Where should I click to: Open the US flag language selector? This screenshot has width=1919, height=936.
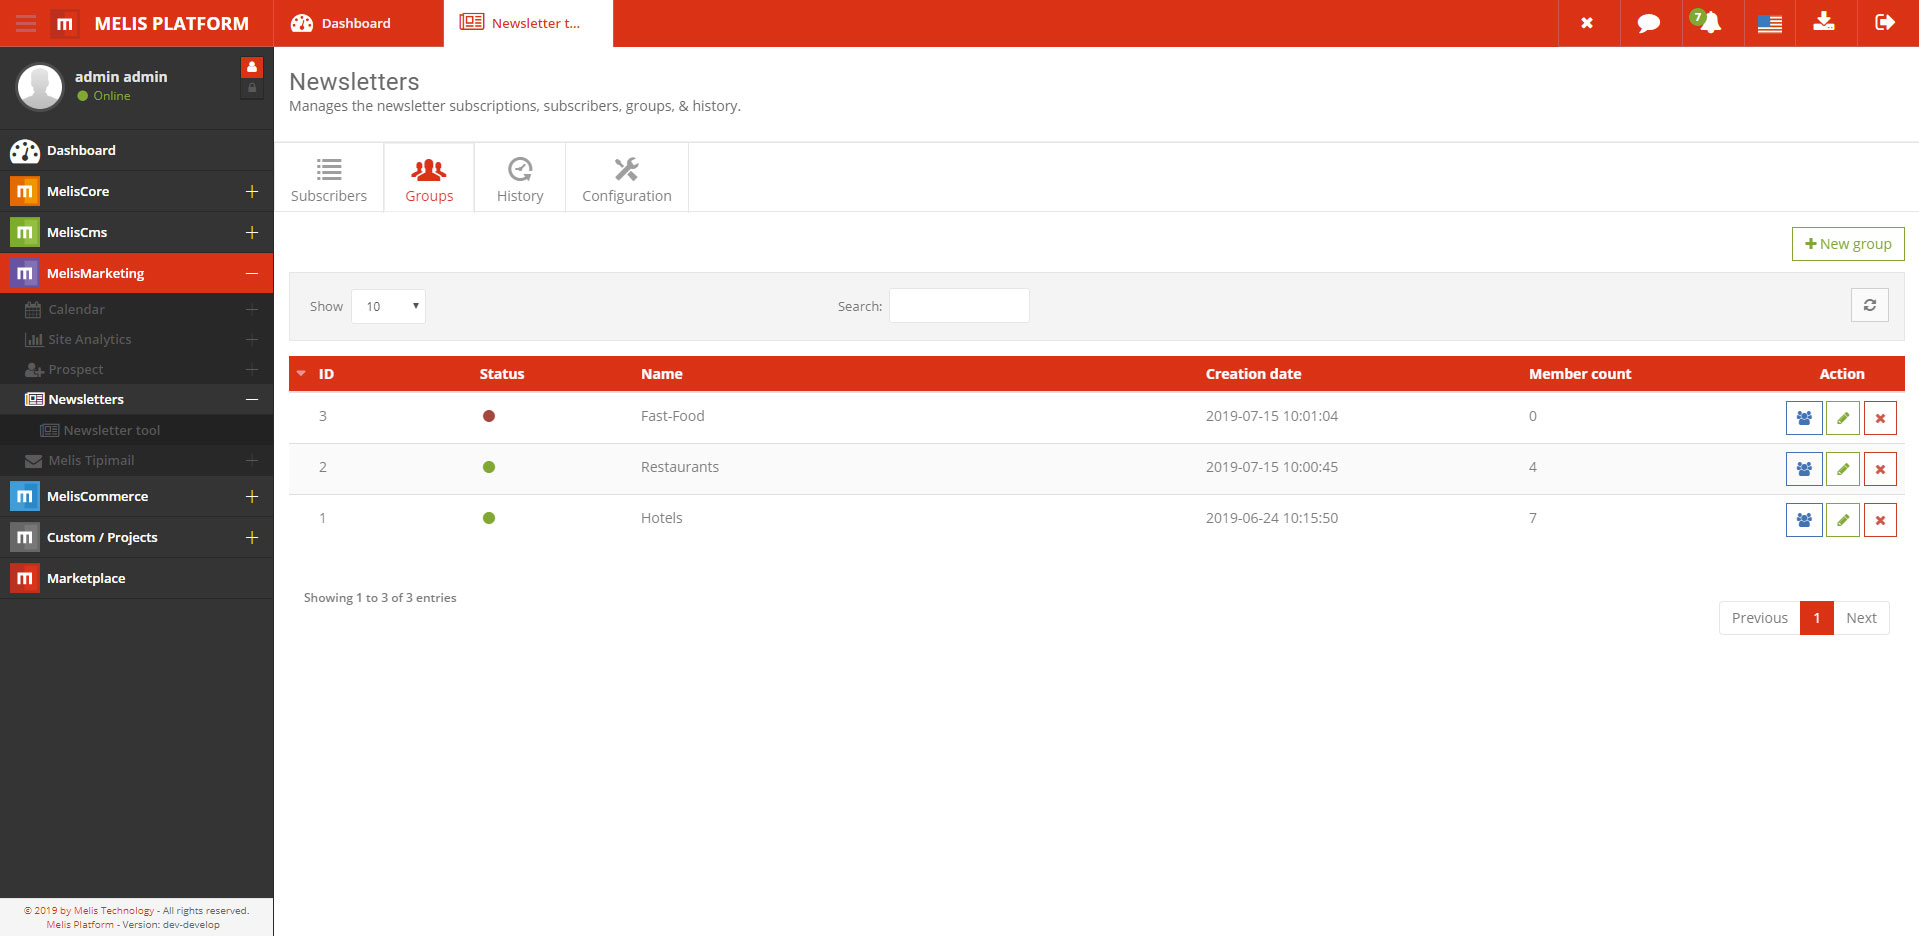[x=1769, y=23]
